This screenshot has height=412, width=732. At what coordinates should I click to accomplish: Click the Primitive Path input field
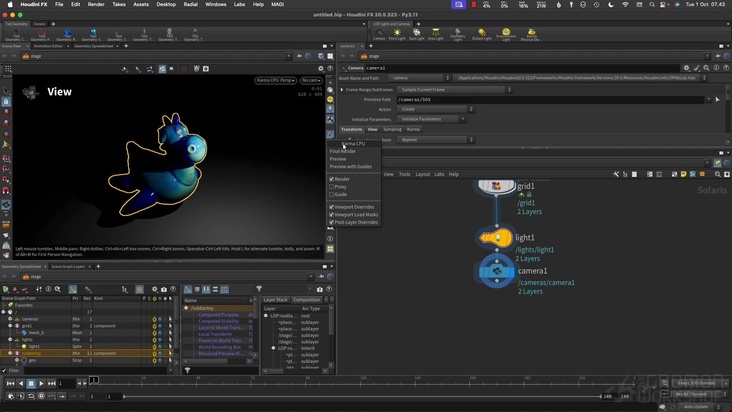pos(550,99)
